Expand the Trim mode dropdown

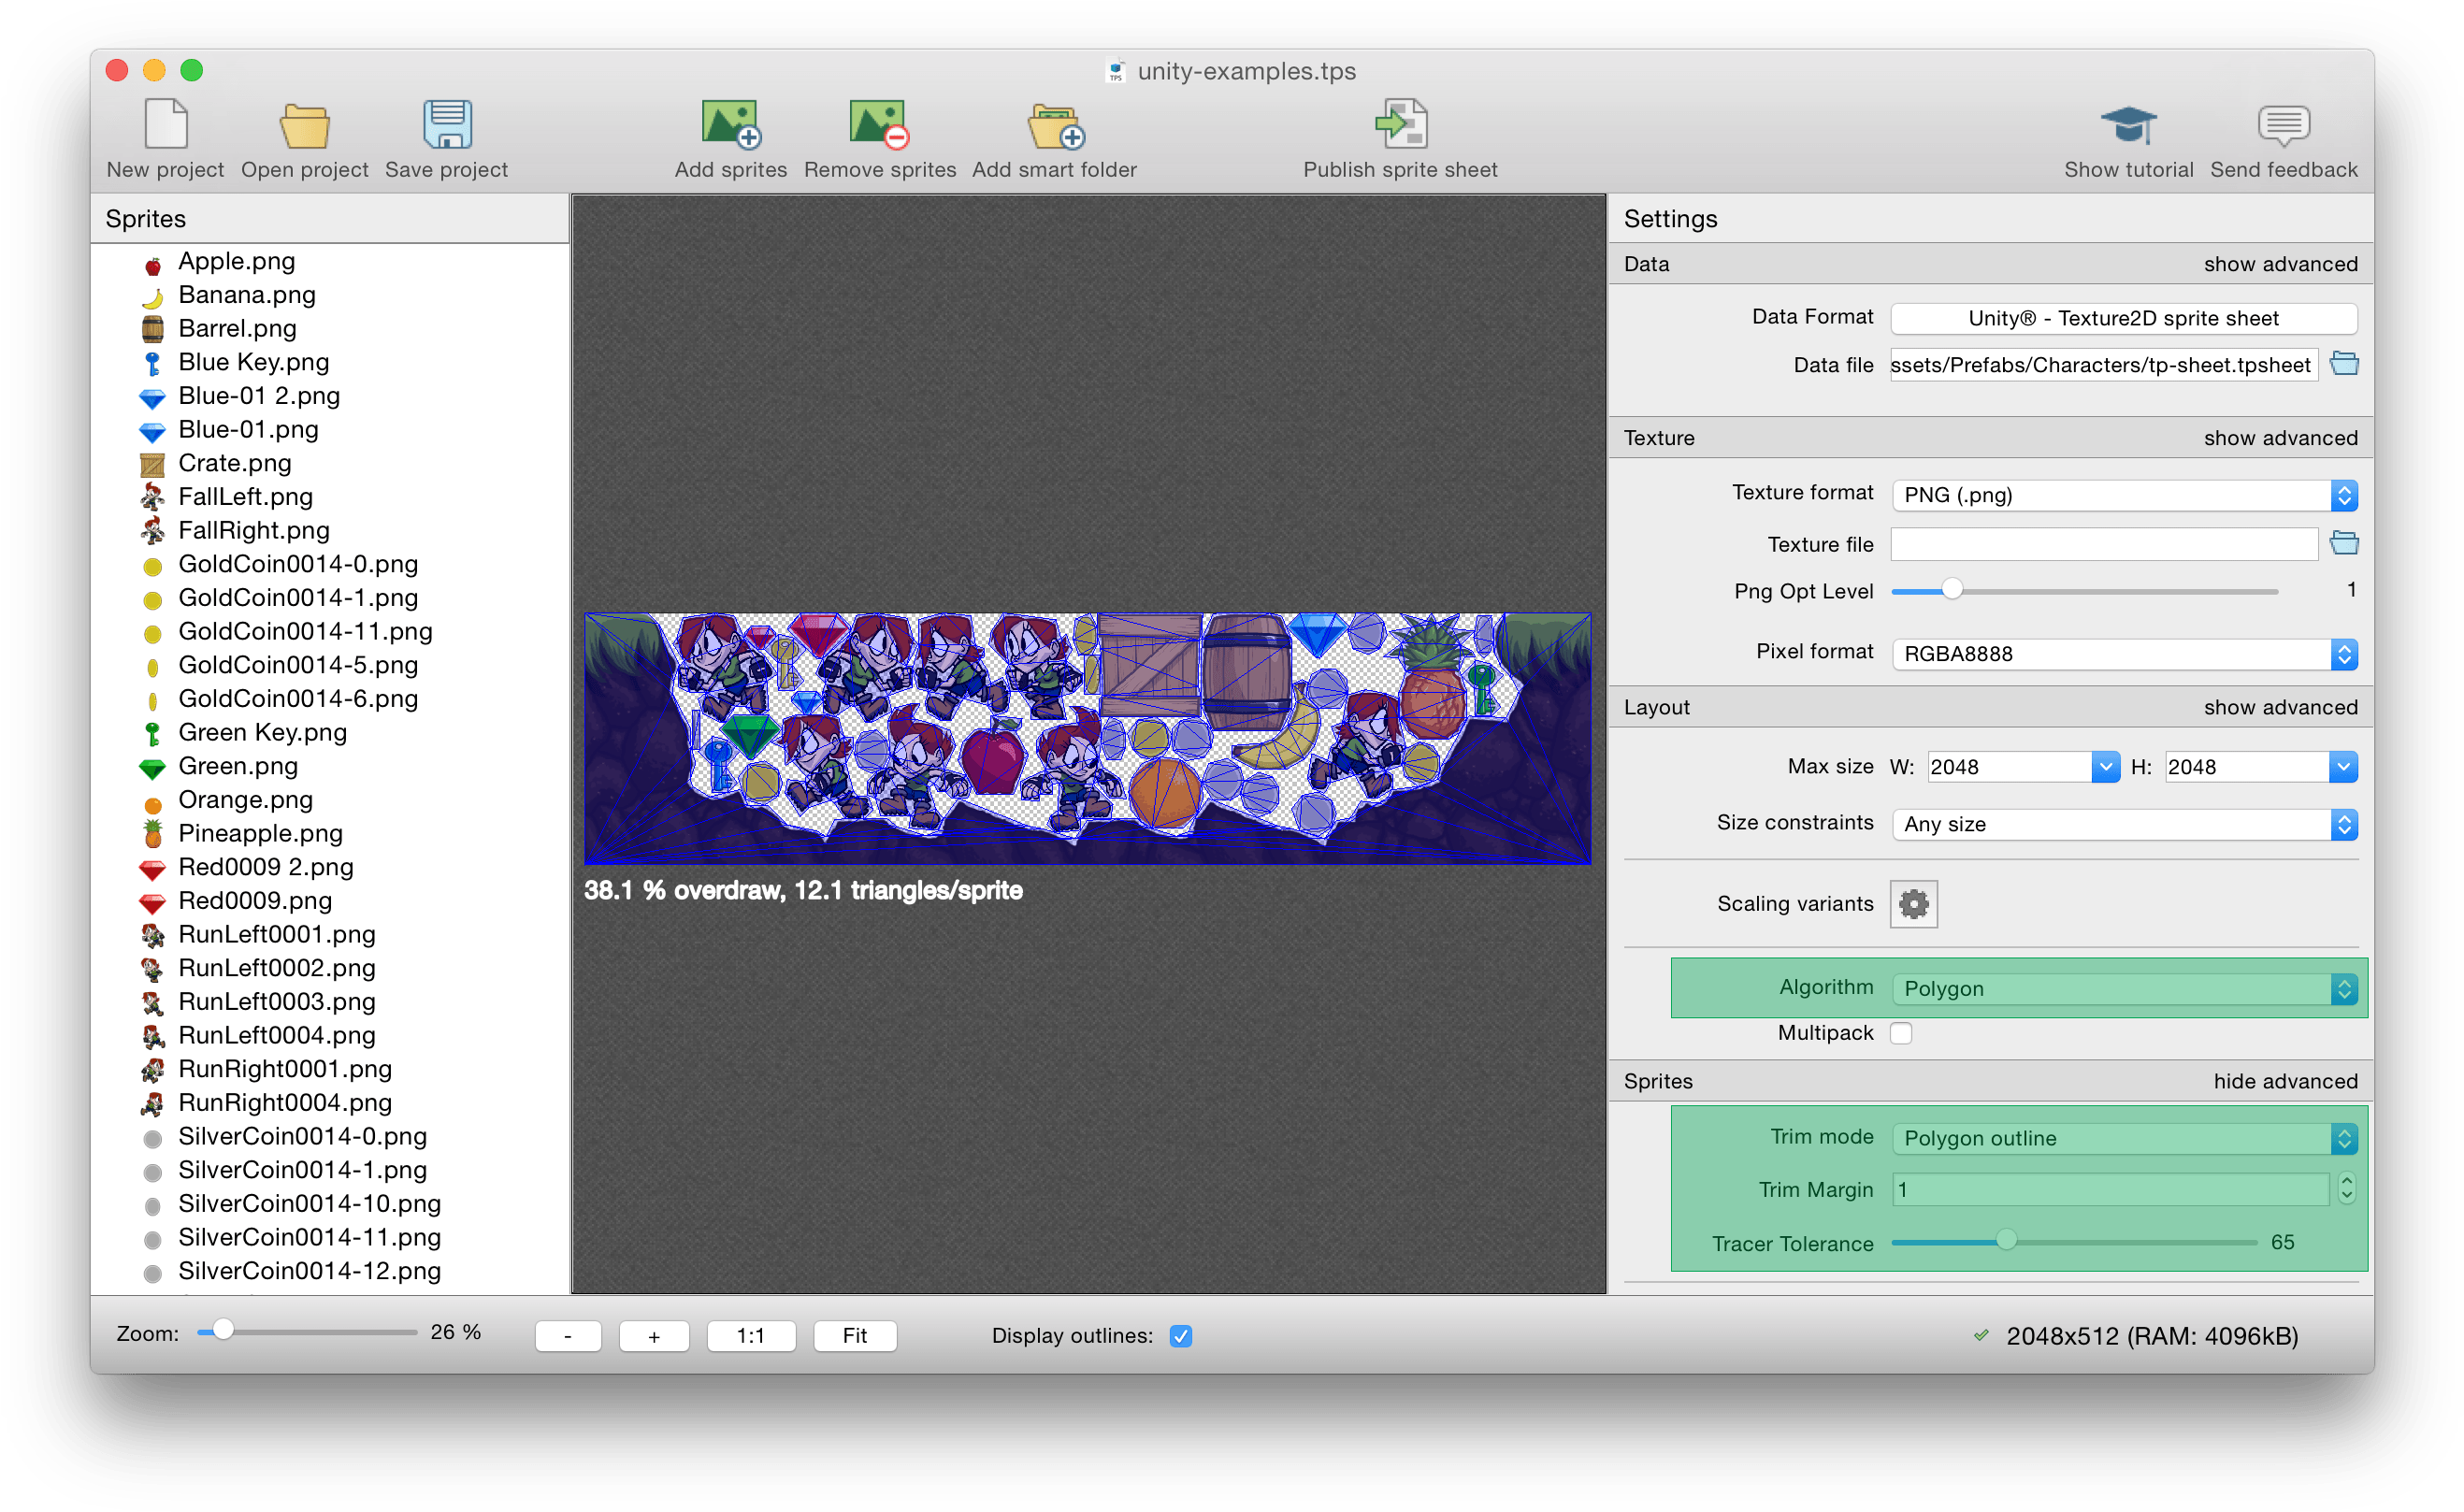click(x=2124, y=1138)
